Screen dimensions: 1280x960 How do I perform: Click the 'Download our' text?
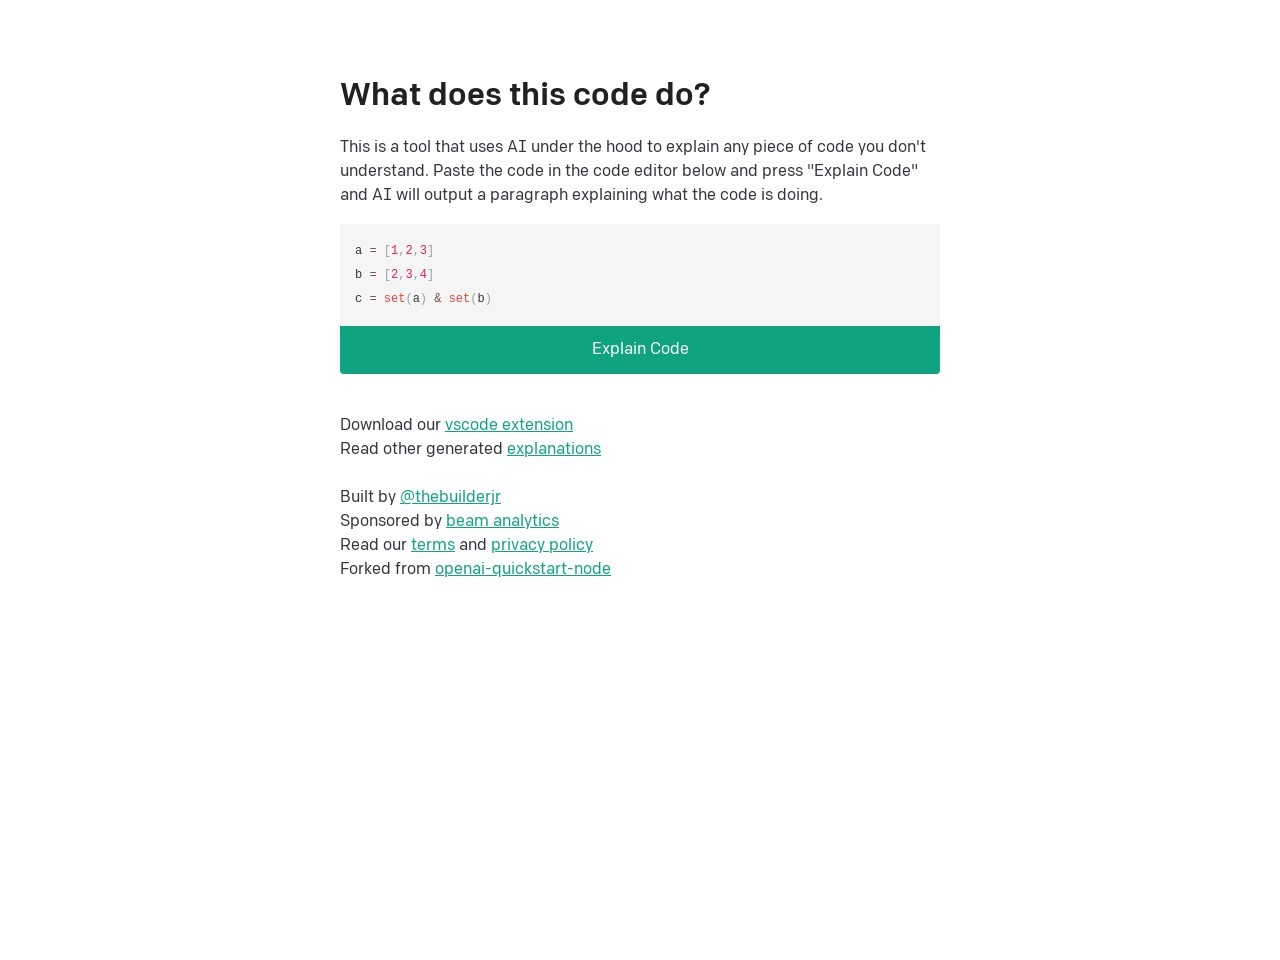390,425
